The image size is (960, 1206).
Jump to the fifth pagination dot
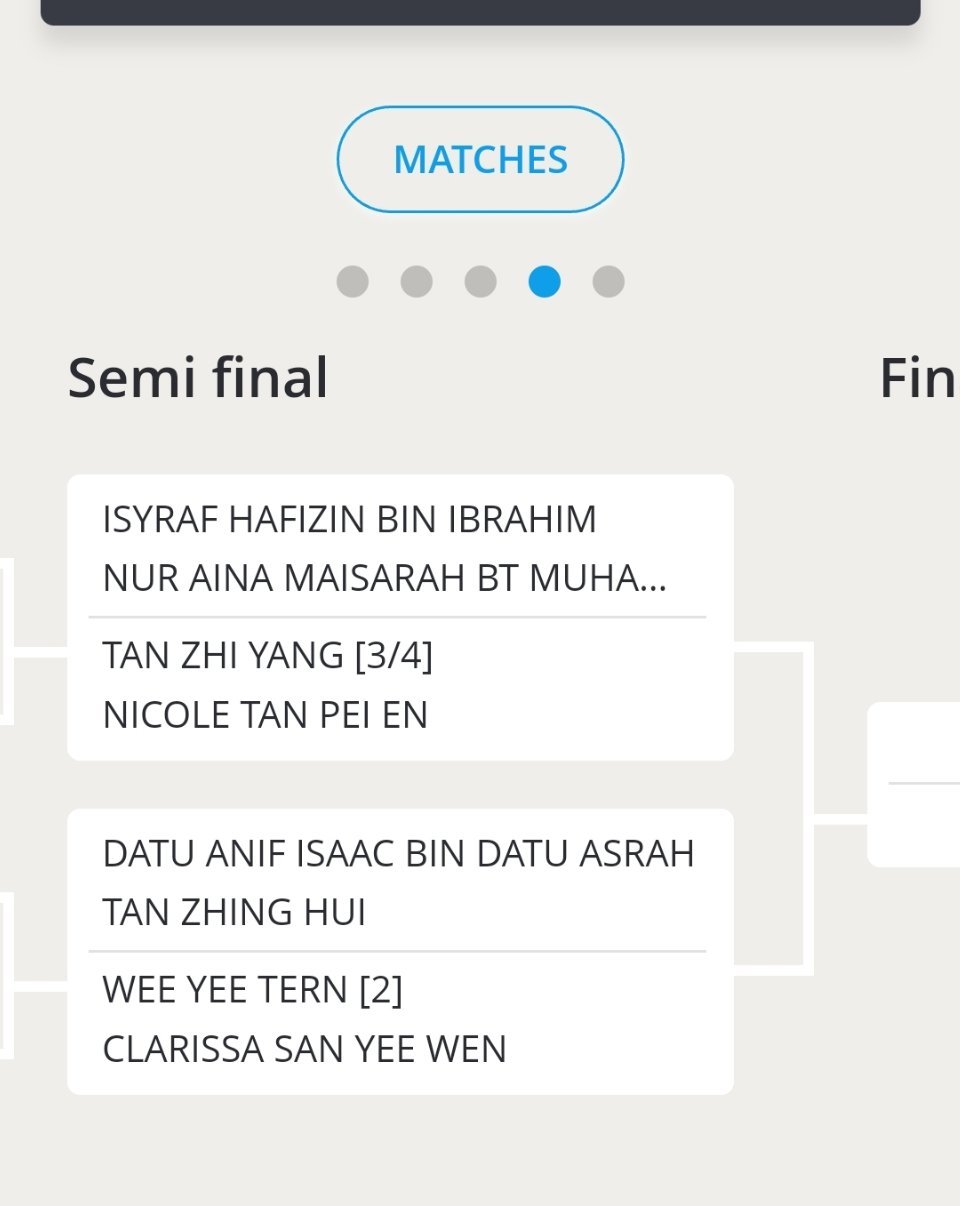[608, 282]
